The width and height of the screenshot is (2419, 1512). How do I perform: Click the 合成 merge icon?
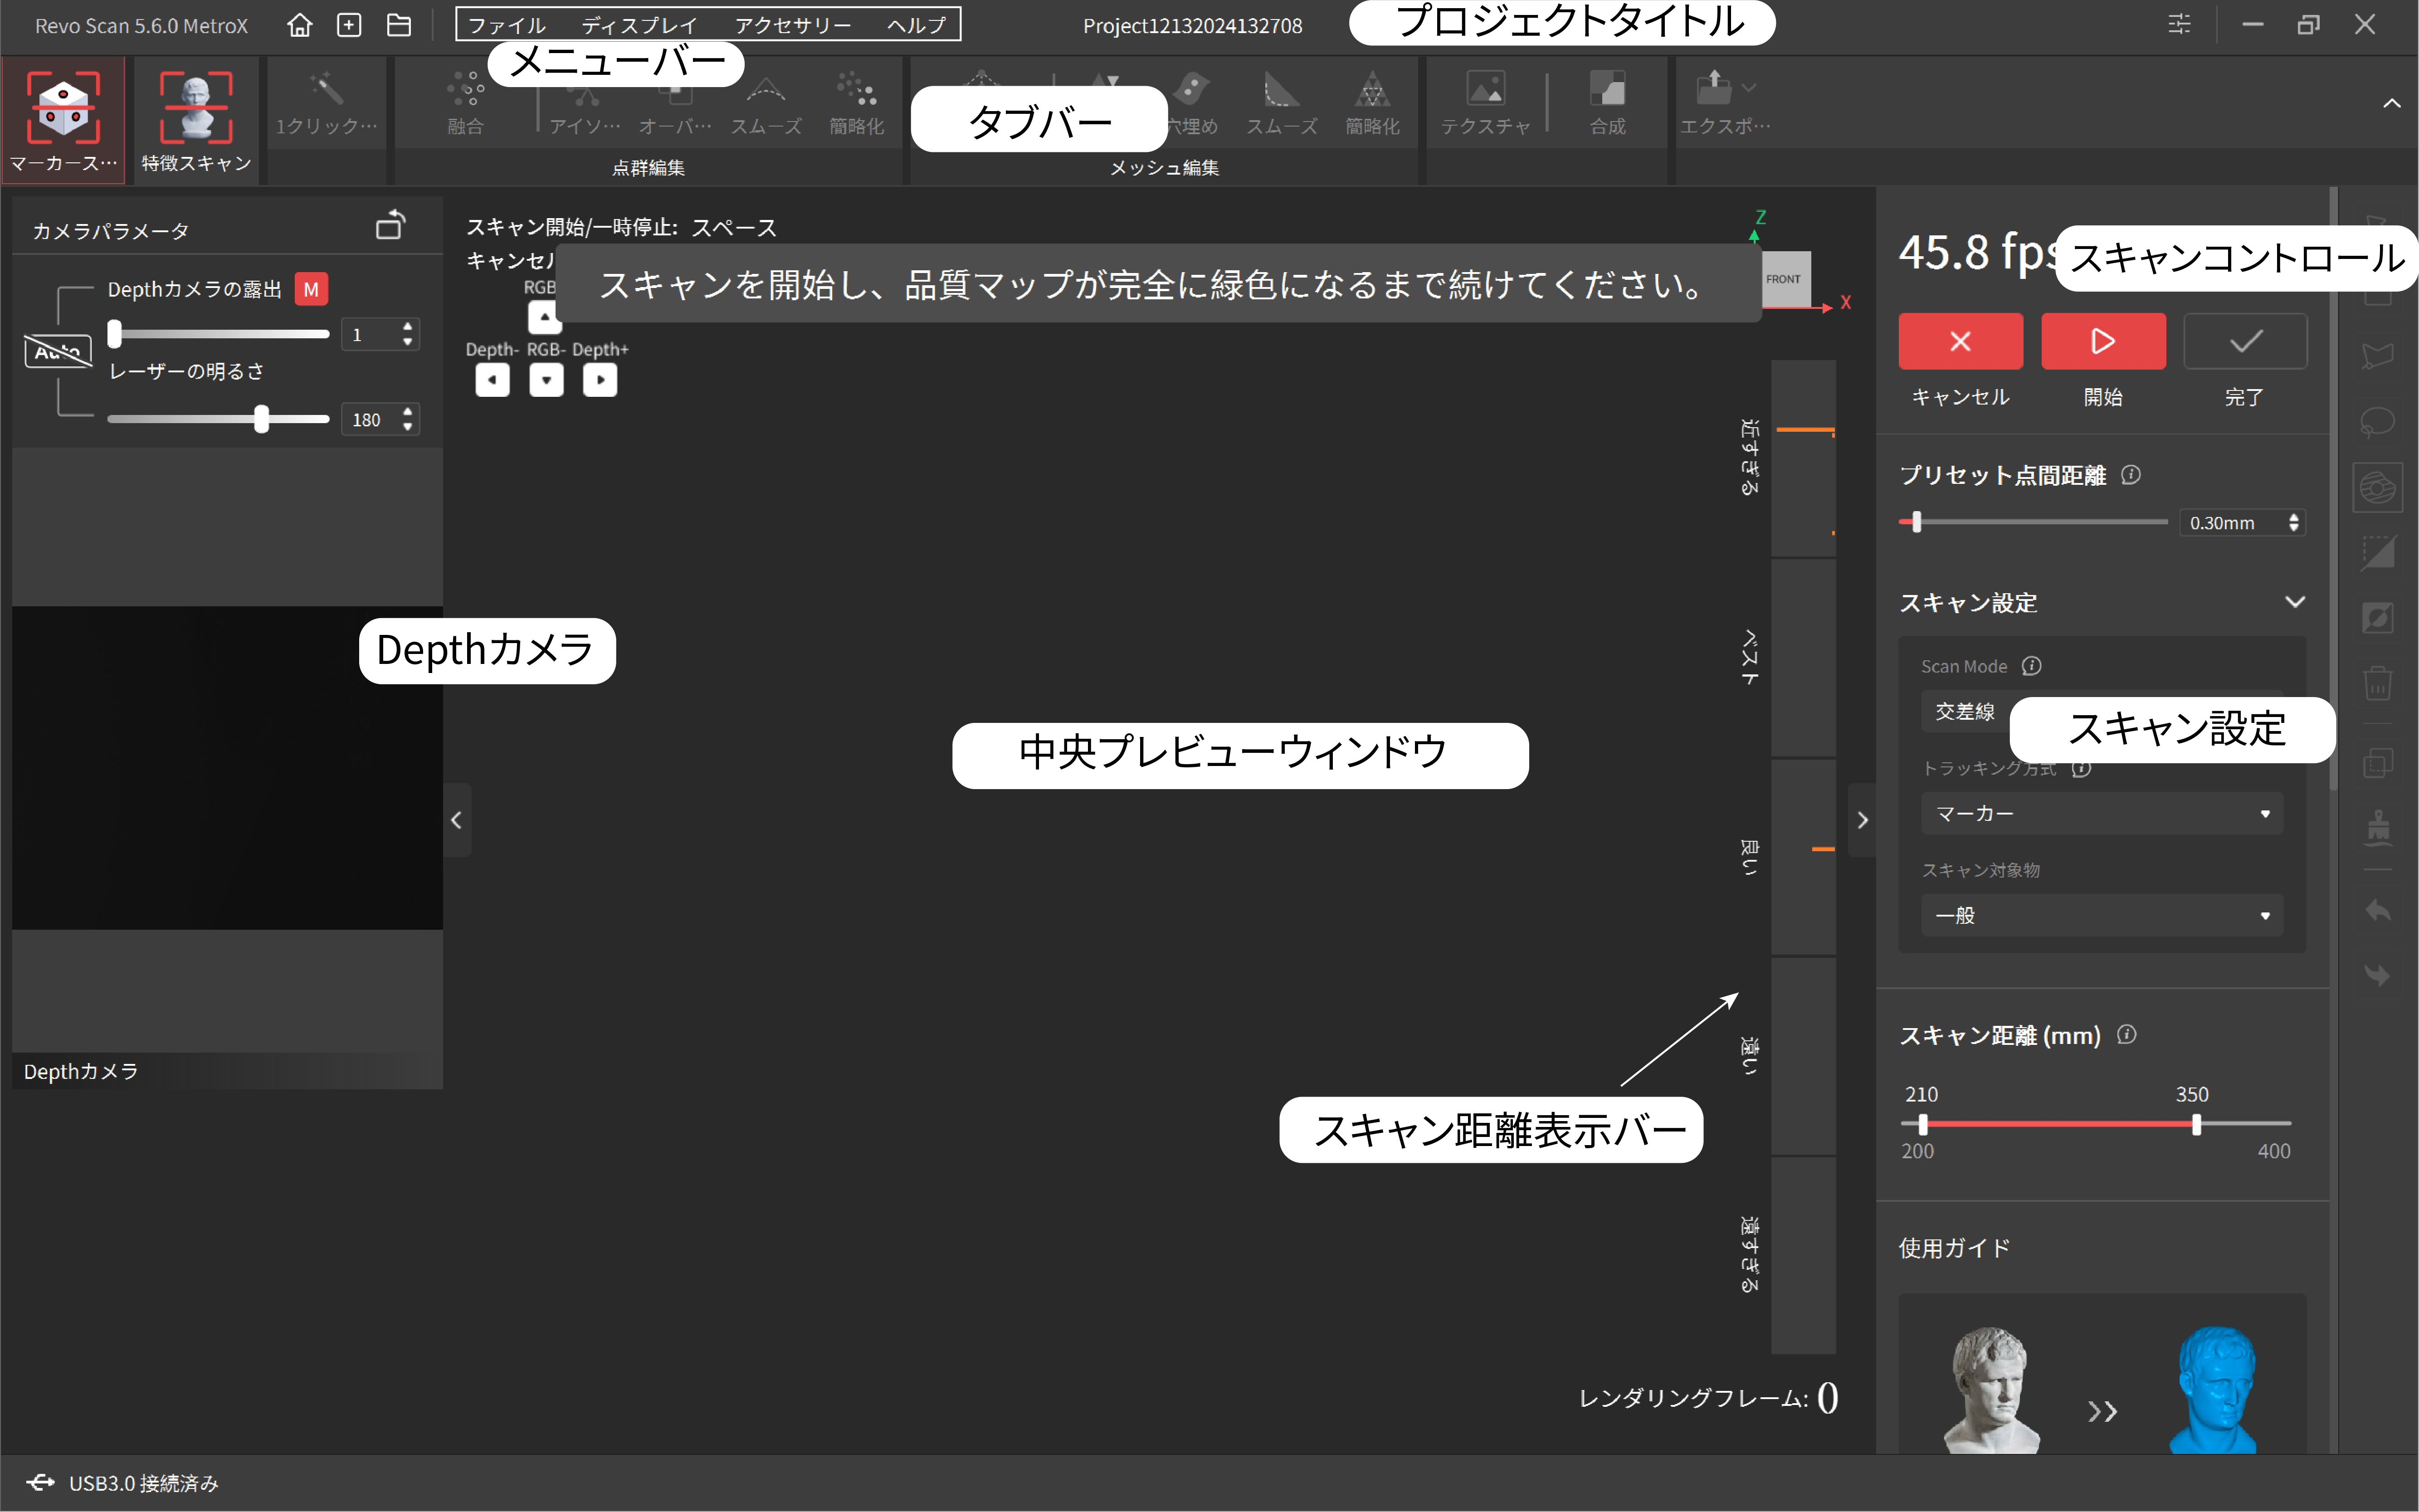coord(1607,89)
